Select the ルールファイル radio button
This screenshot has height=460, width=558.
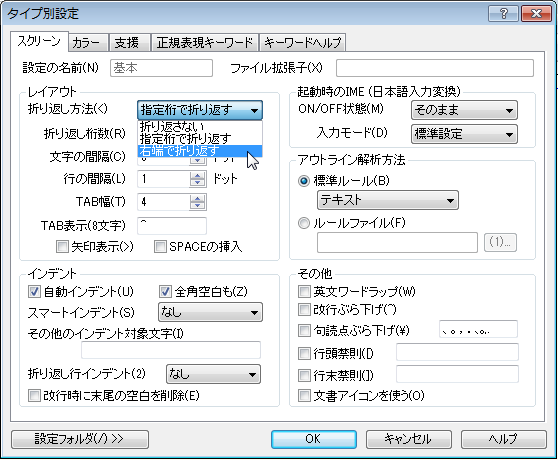[304, 223]
